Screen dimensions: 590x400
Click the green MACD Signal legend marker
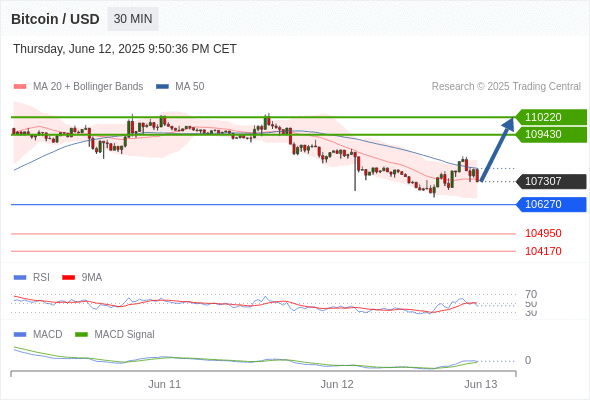(x=81, y=334)
